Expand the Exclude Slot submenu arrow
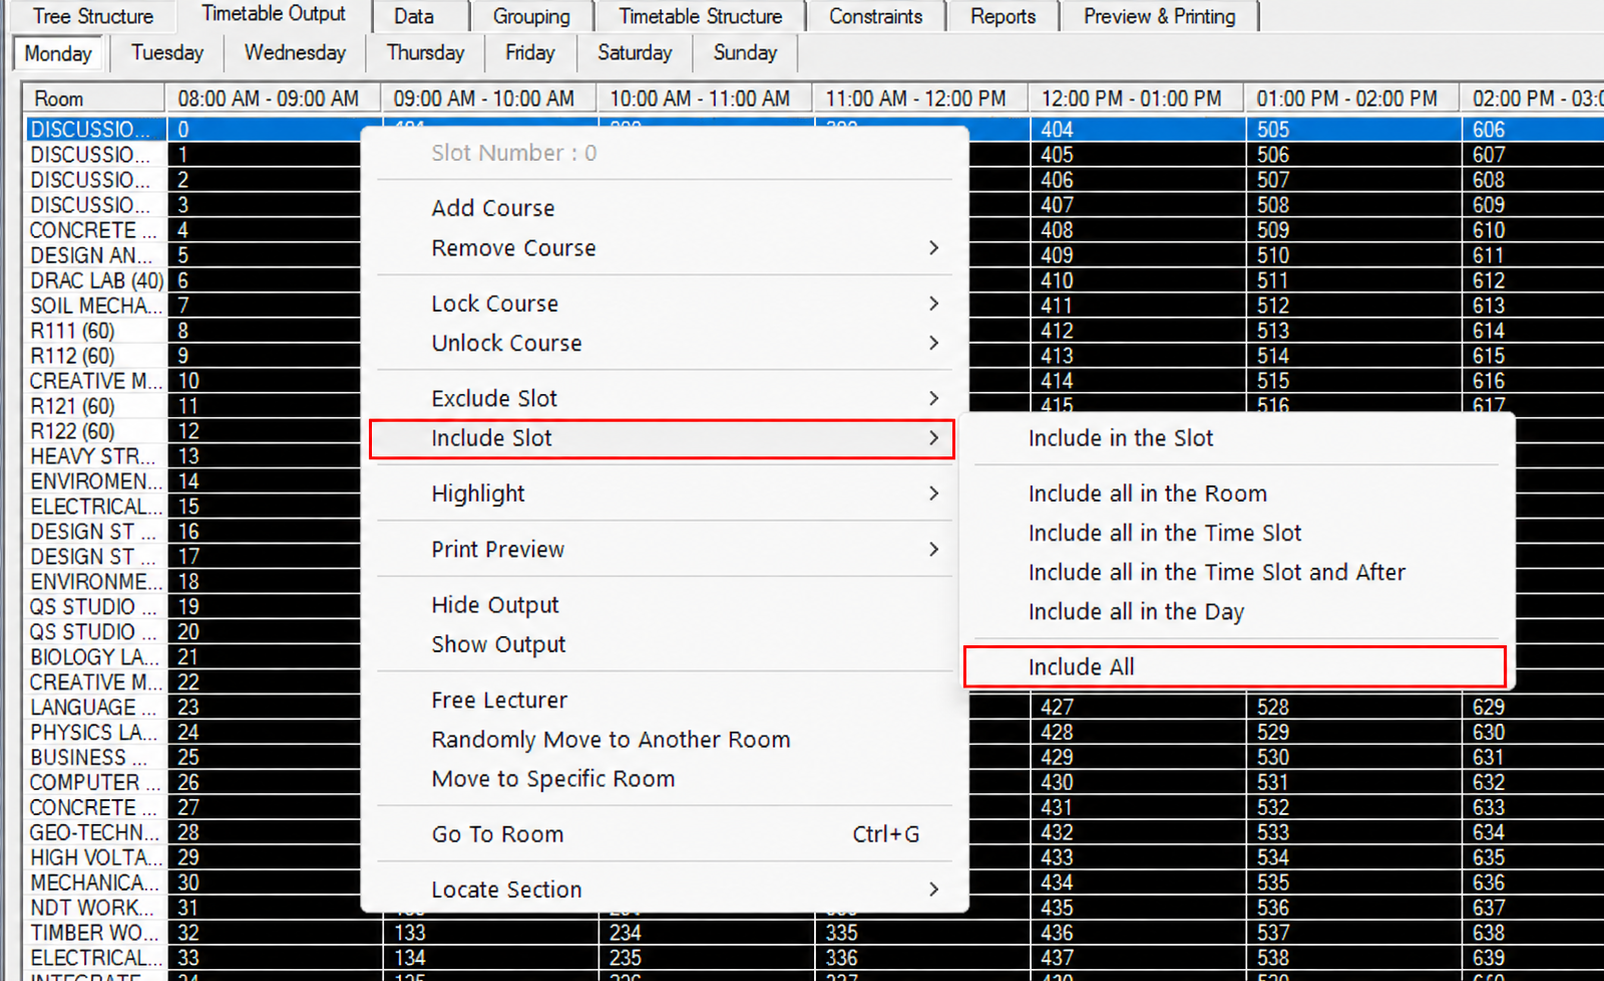 933,398
